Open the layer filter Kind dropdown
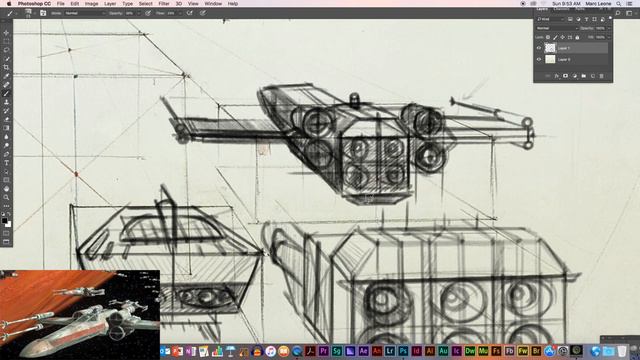Viewport: 640px width, 360px height. coord(550,19)
